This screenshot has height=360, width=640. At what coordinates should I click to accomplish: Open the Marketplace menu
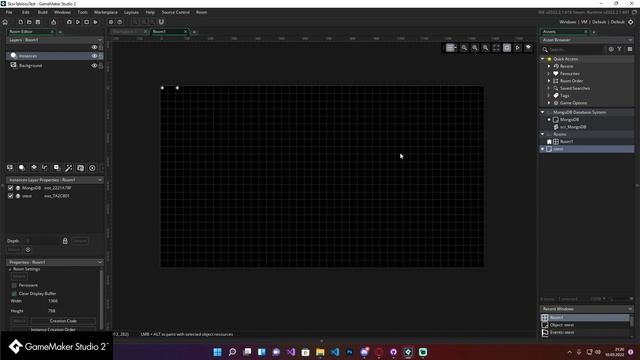106,12
